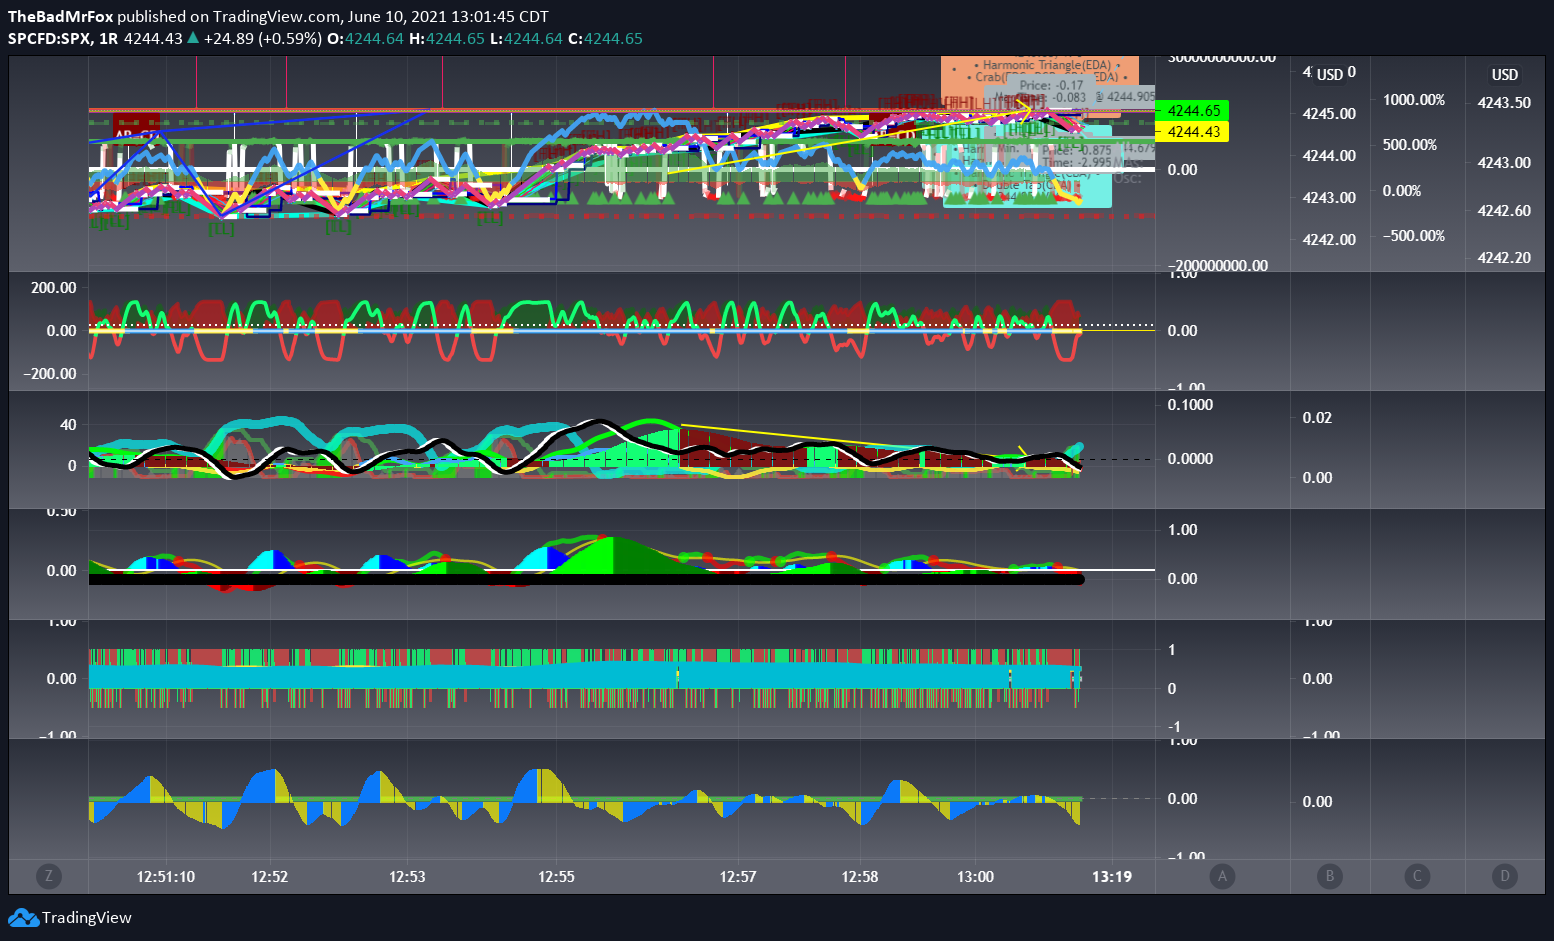
Task: Click the USD label on the far-right scale
Action: tap(1505, 75)
